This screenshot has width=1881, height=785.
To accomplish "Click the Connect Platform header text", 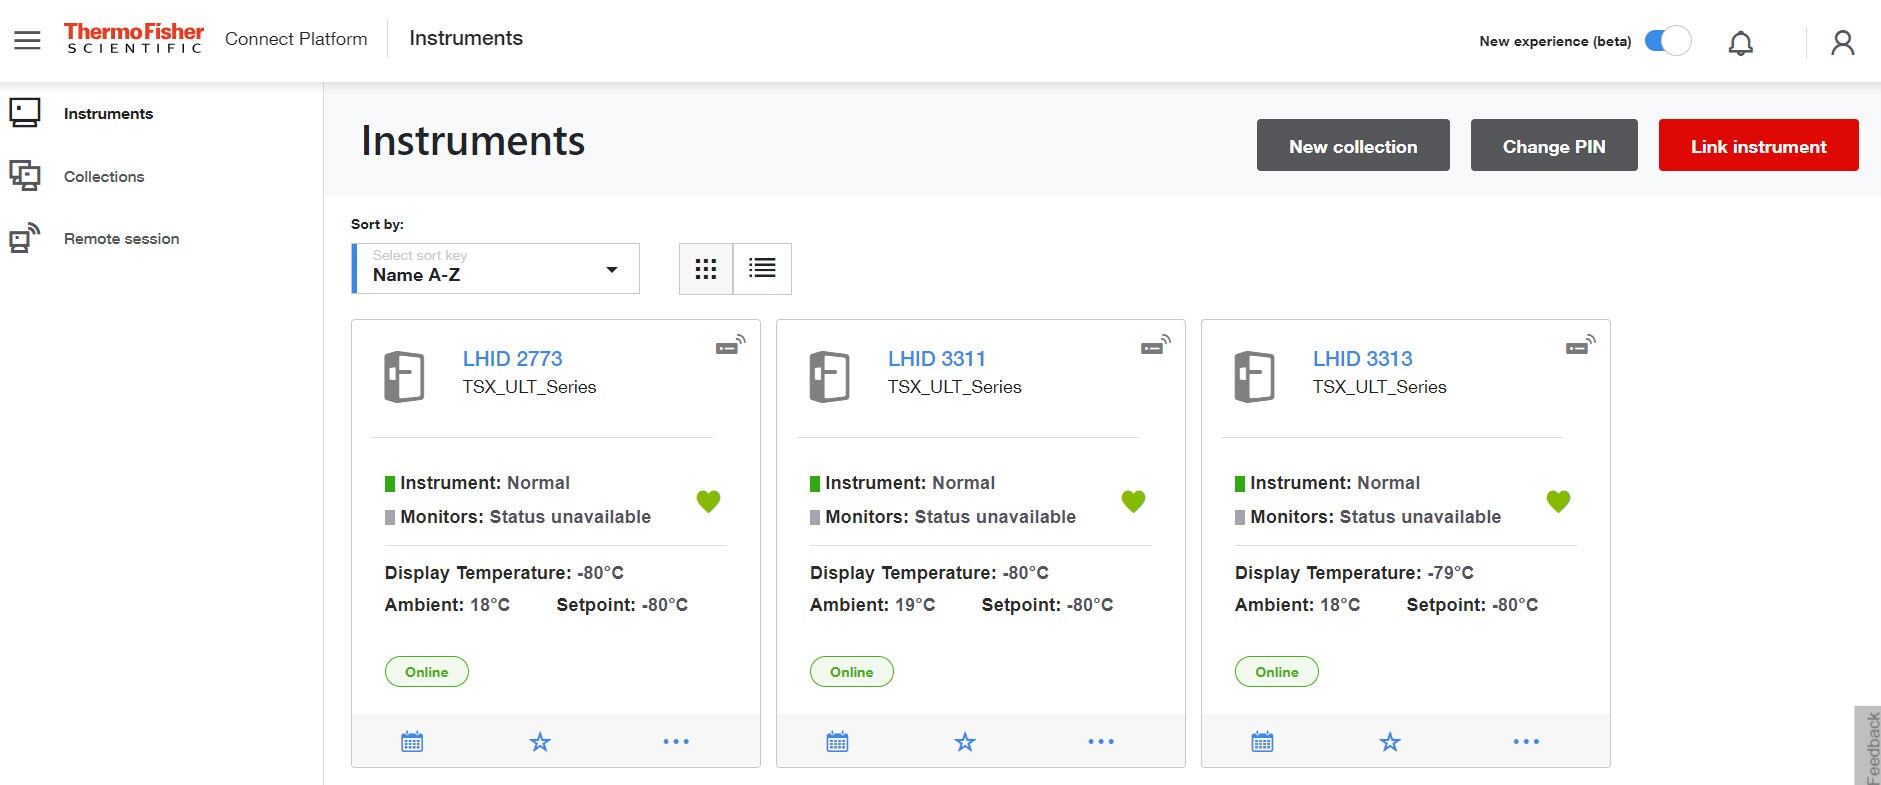I will 296,39.
